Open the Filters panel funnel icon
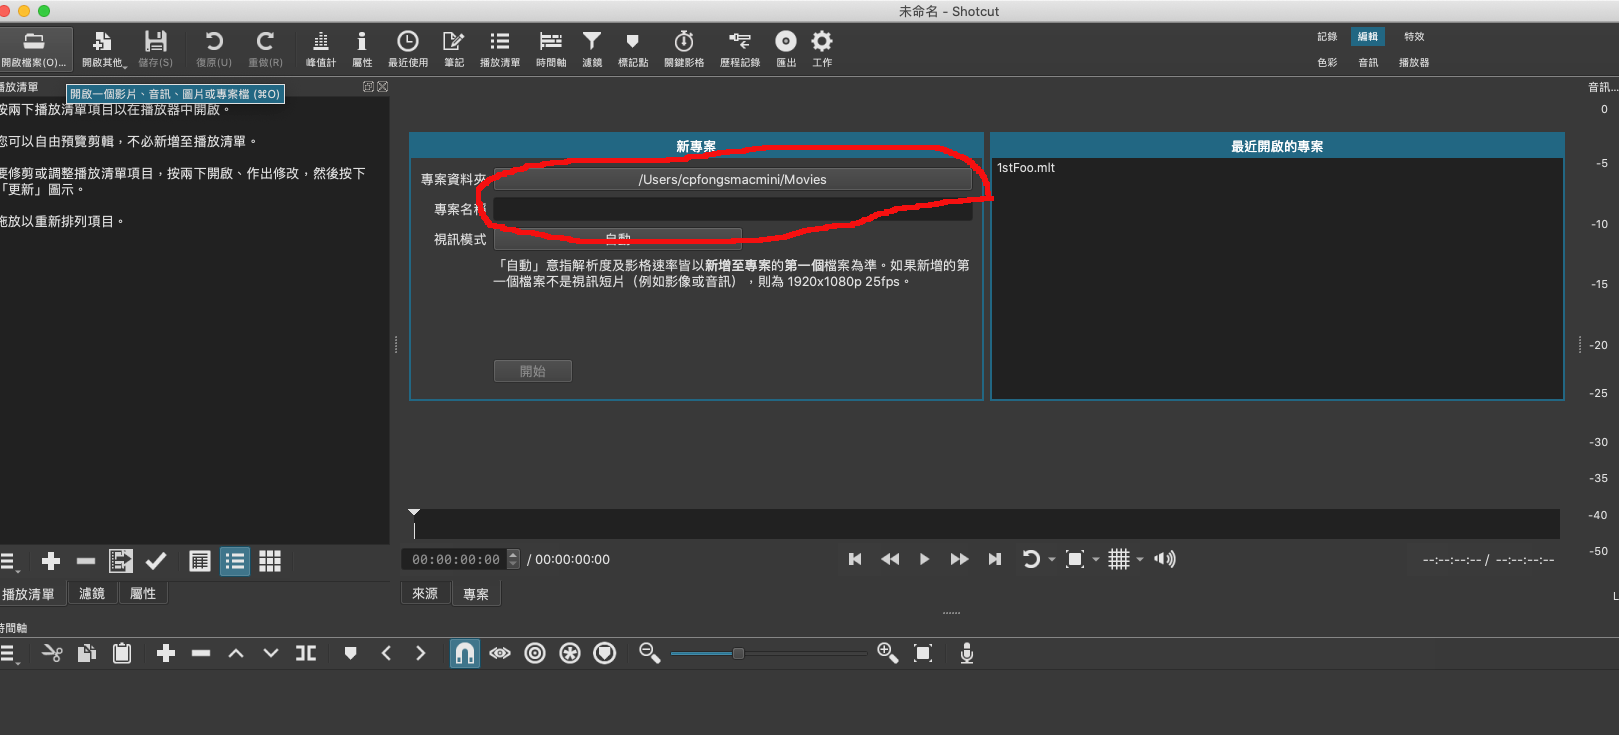The height and width of the screenshot is (735, 1619). click(x=592, y=48)
